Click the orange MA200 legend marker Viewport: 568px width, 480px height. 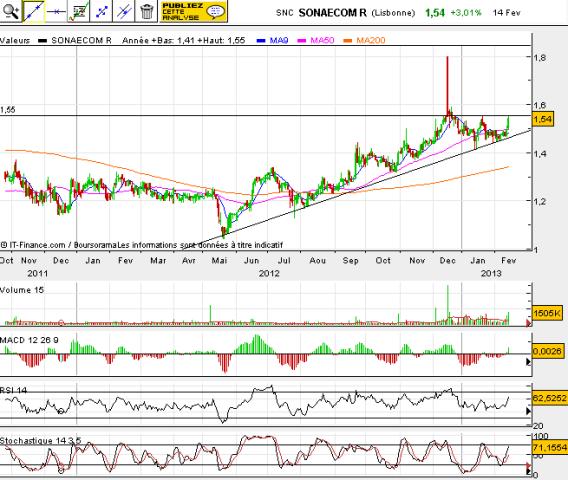pos(348,41)
